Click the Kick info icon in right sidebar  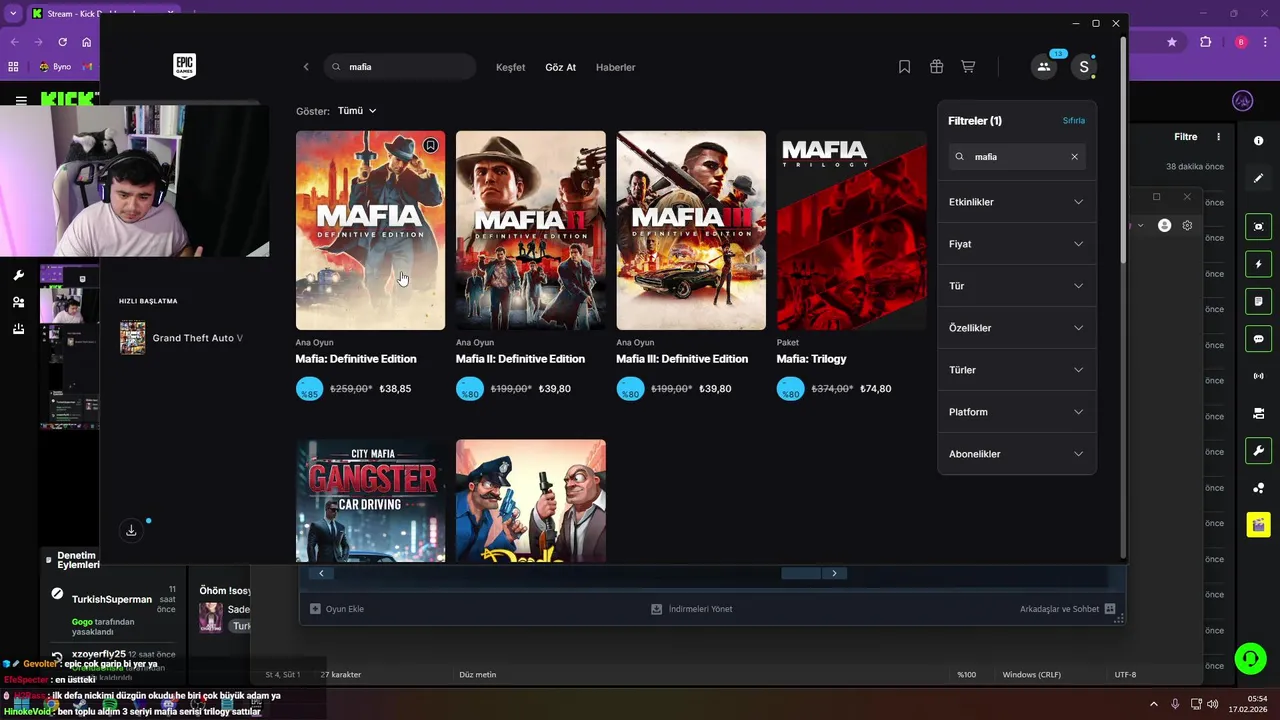(1258, 141)
